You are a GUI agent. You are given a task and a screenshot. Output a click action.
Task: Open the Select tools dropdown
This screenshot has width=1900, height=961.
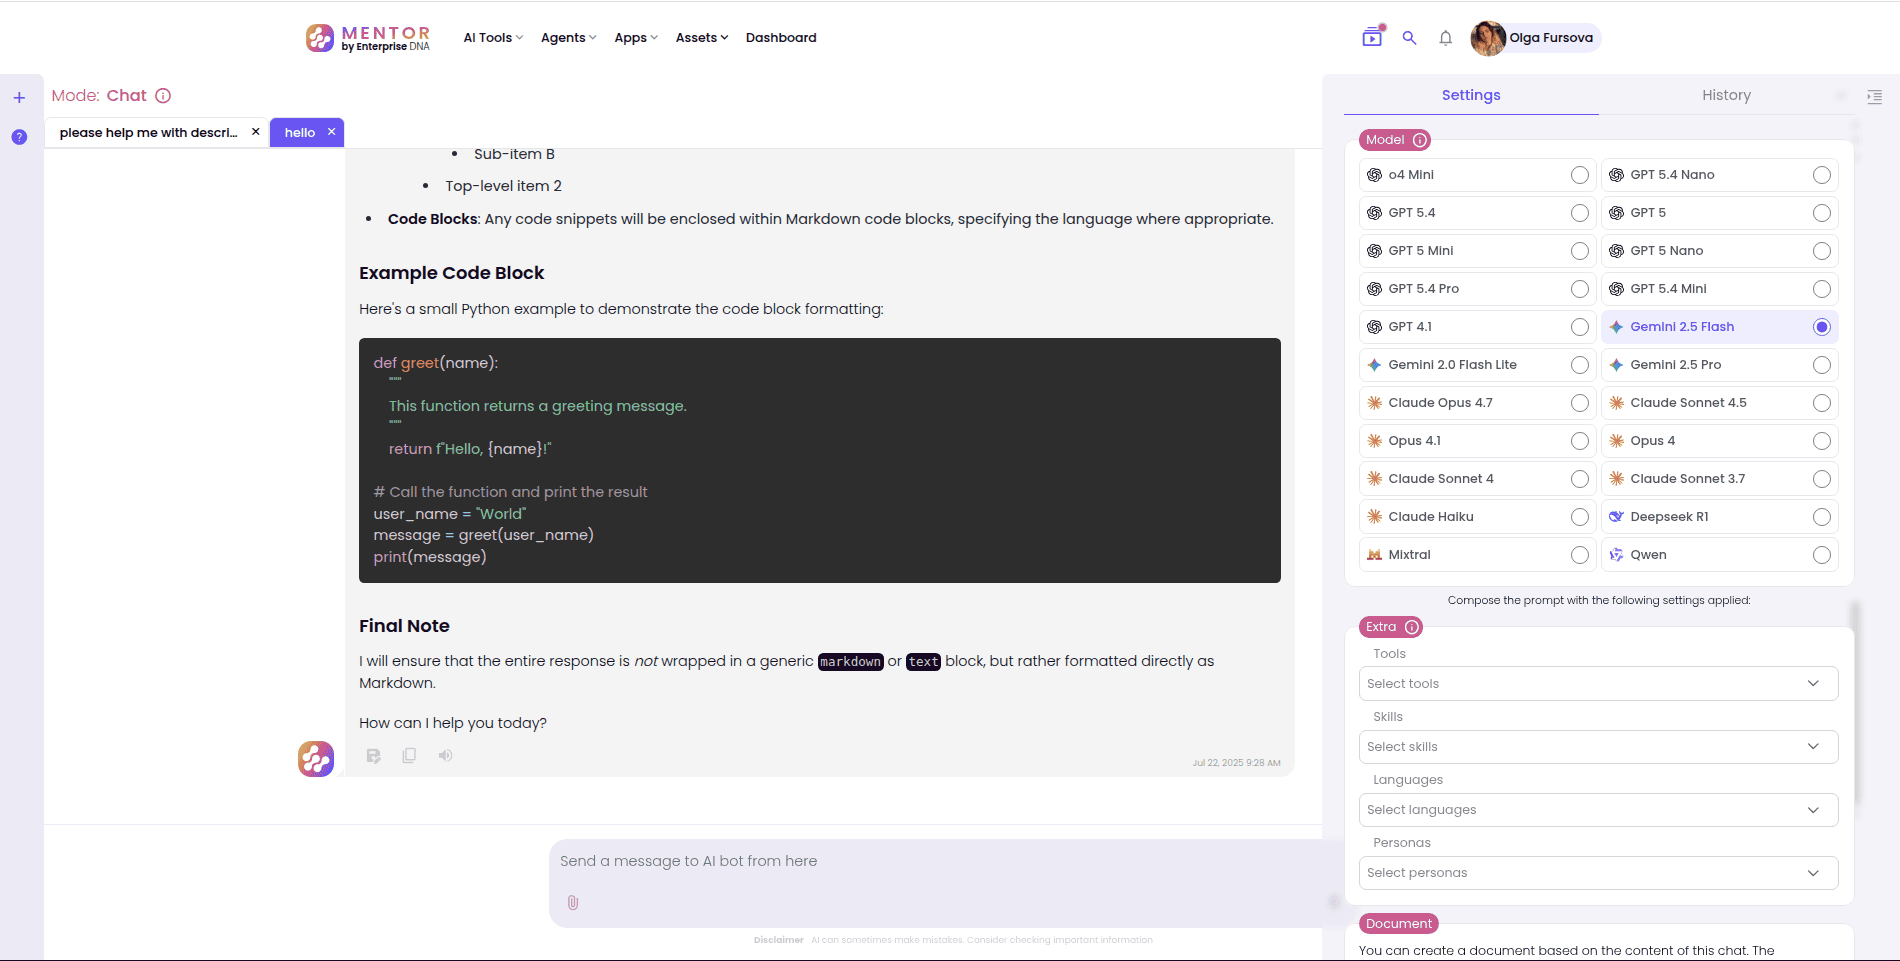(x=1598, y=684)
